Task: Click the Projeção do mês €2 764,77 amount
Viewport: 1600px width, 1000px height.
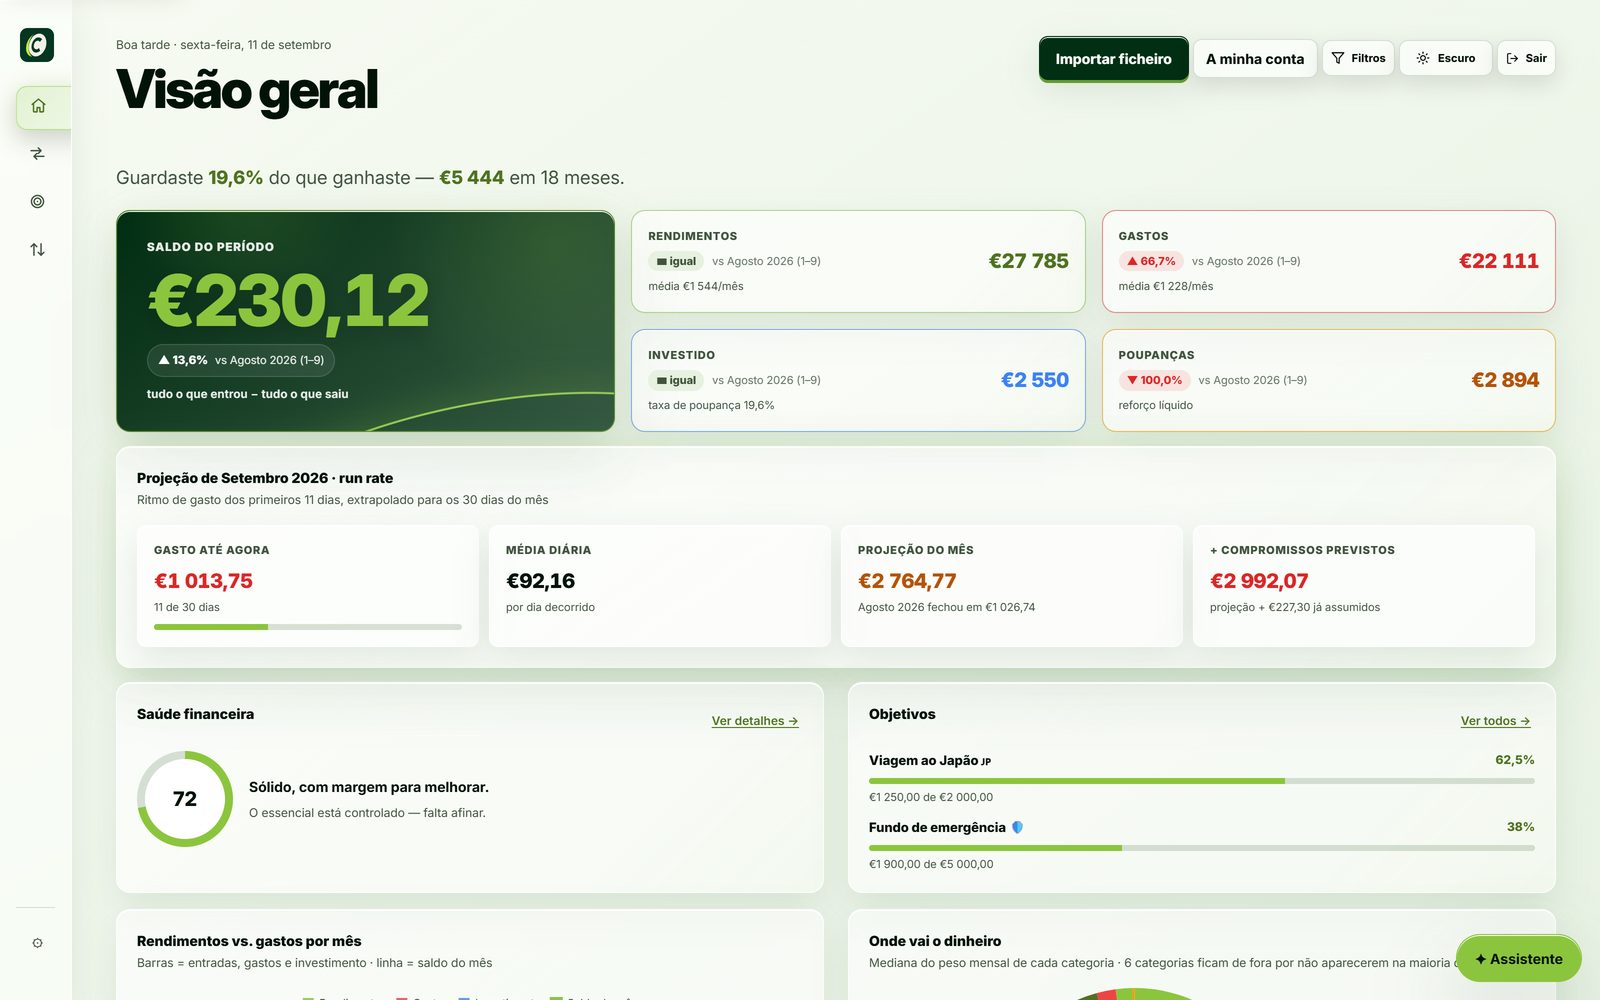Action: tap(907, 581)
